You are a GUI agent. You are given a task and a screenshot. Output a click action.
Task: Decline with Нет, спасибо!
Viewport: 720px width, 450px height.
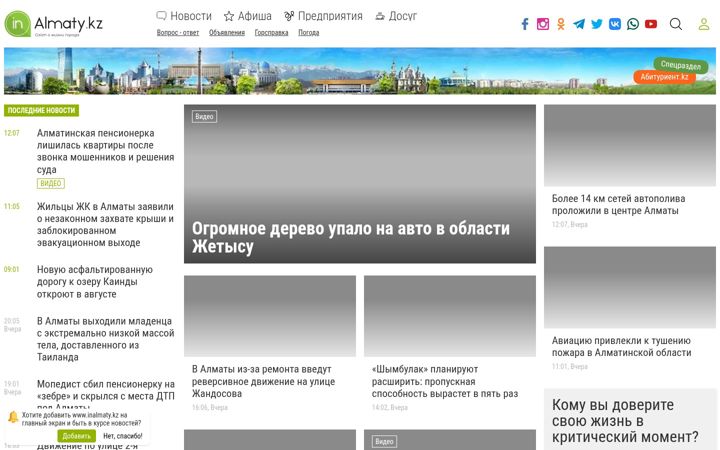(123, 436)
